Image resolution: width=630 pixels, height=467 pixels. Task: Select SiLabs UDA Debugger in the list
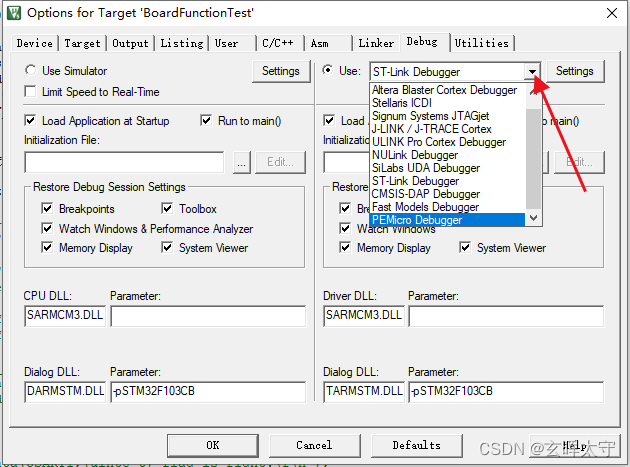[447, 168]
